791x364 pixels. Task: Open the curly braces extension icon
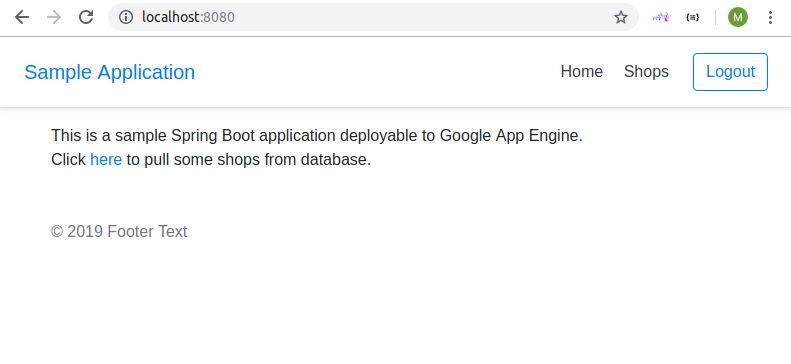pos(693,18)
